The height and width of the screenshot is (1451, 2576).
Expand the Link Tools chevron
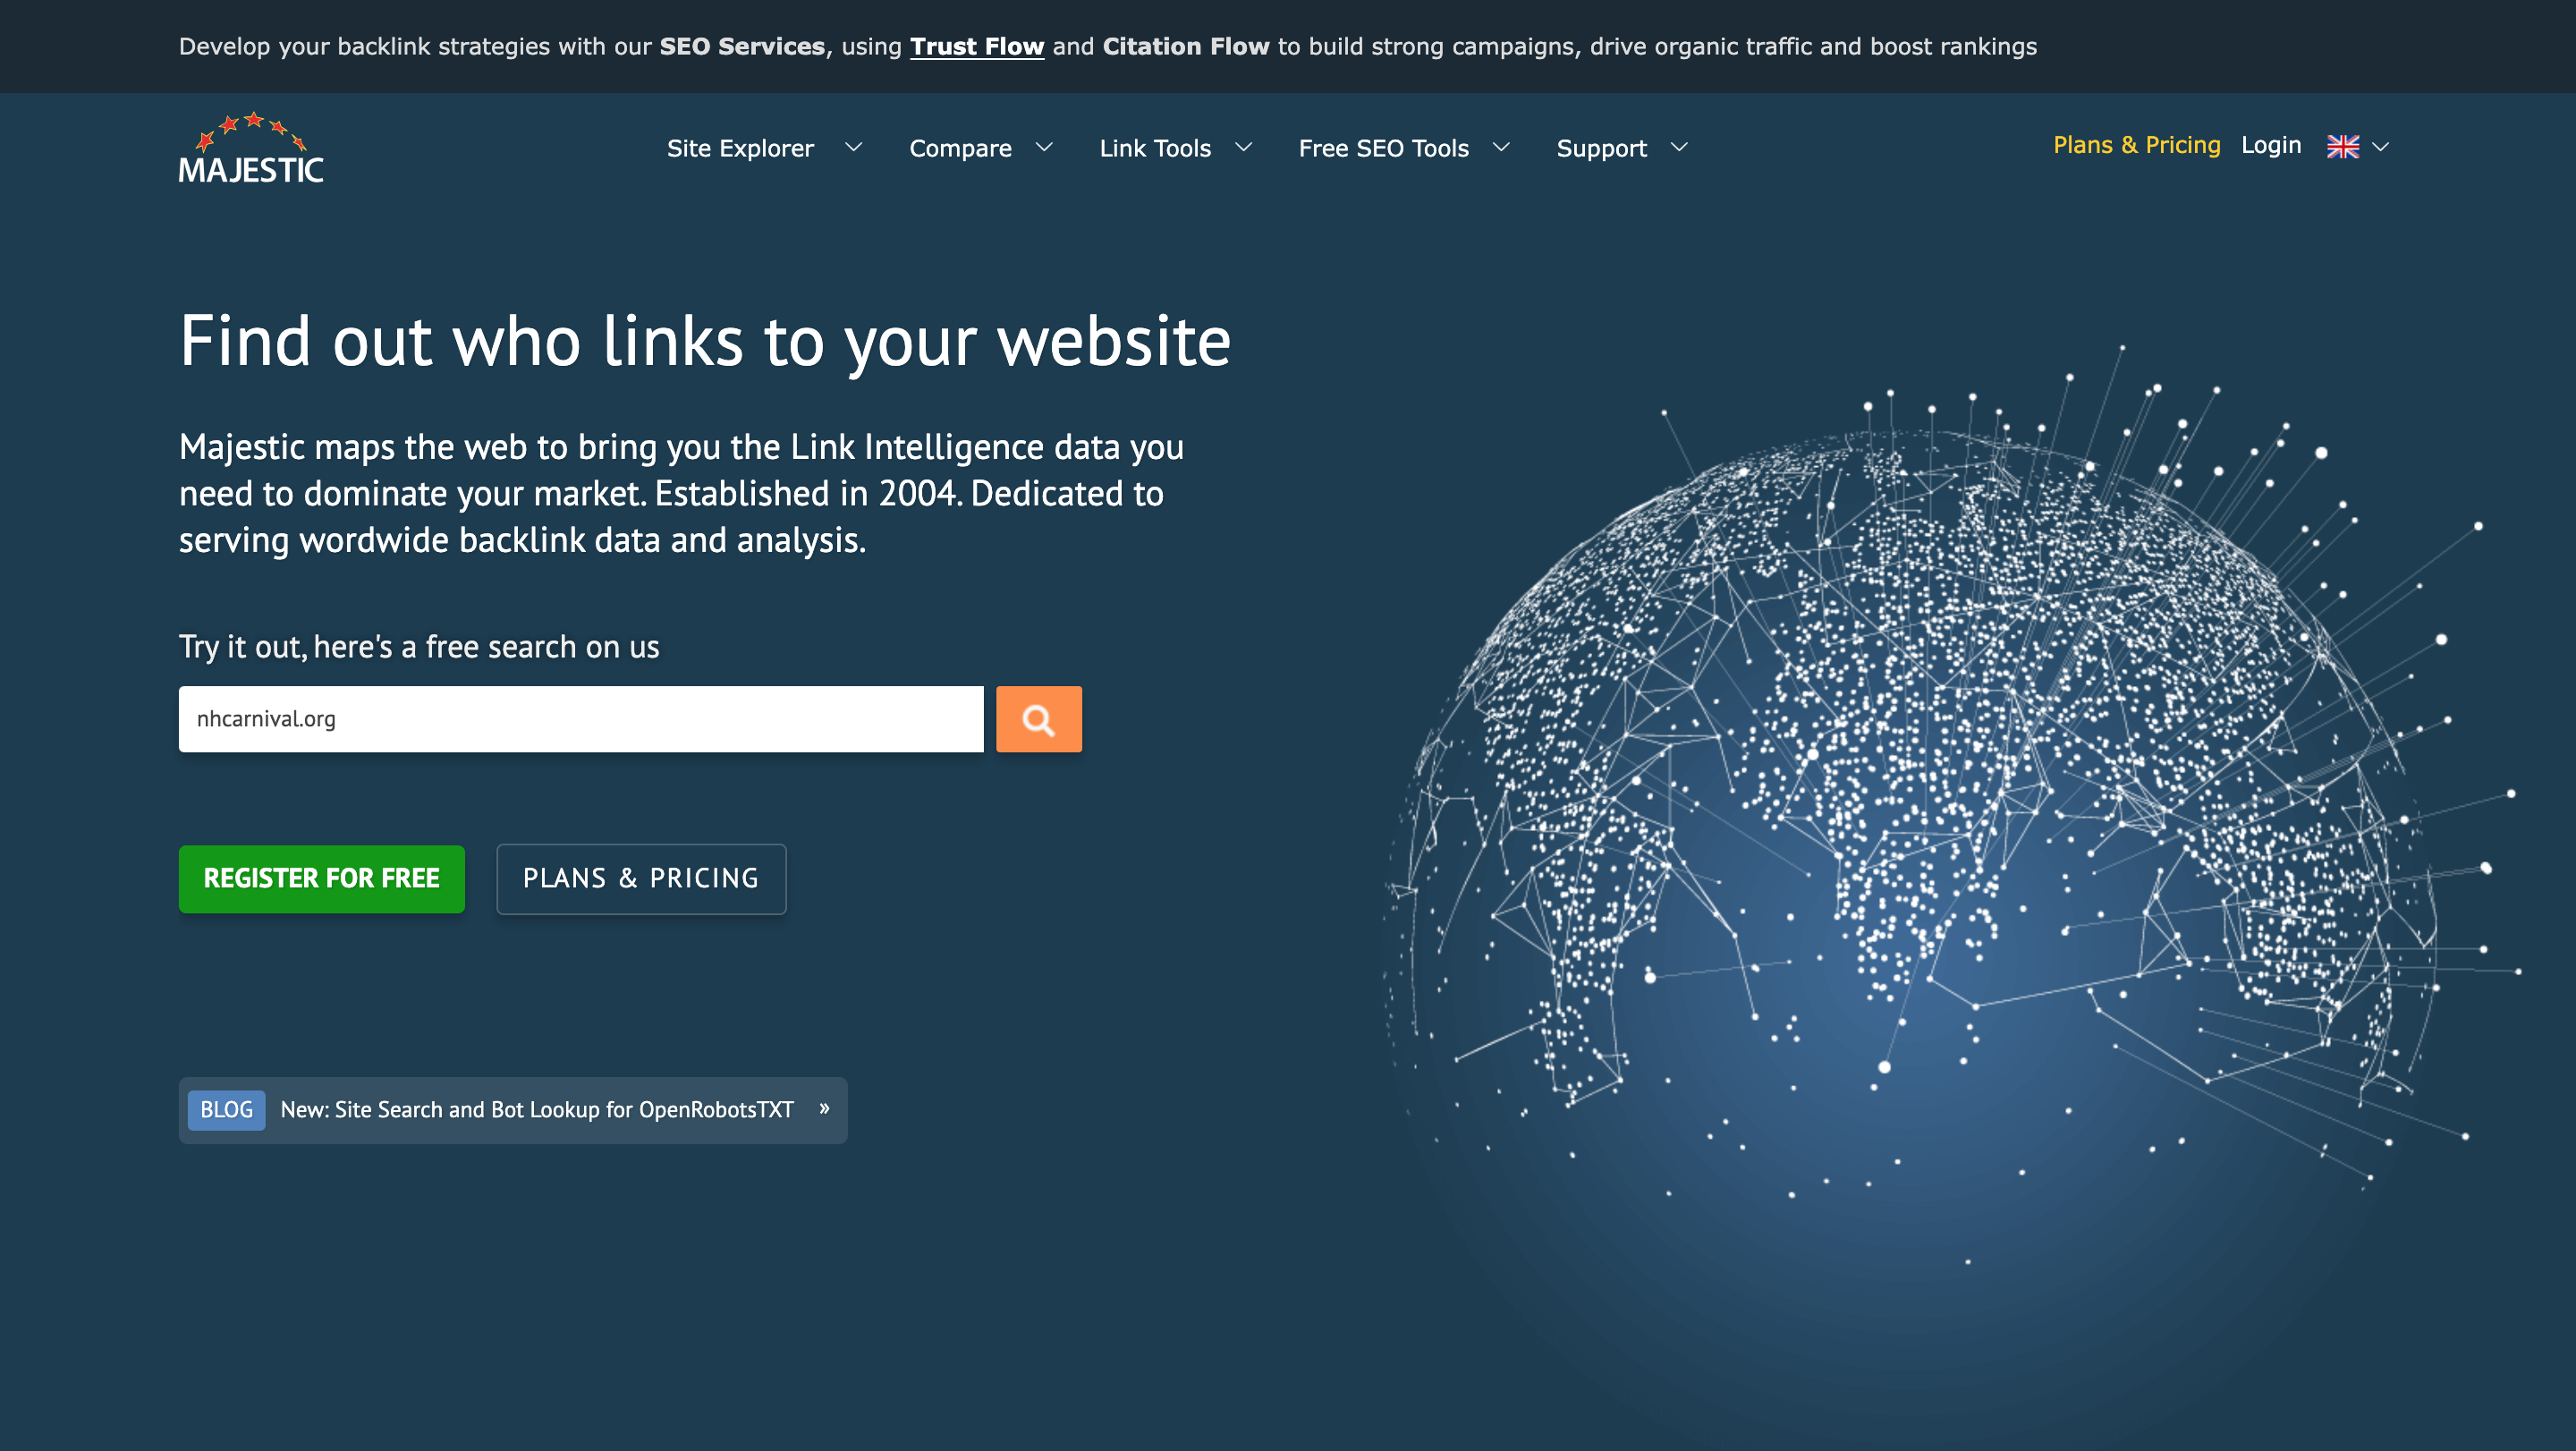[x=1243, y=147]
